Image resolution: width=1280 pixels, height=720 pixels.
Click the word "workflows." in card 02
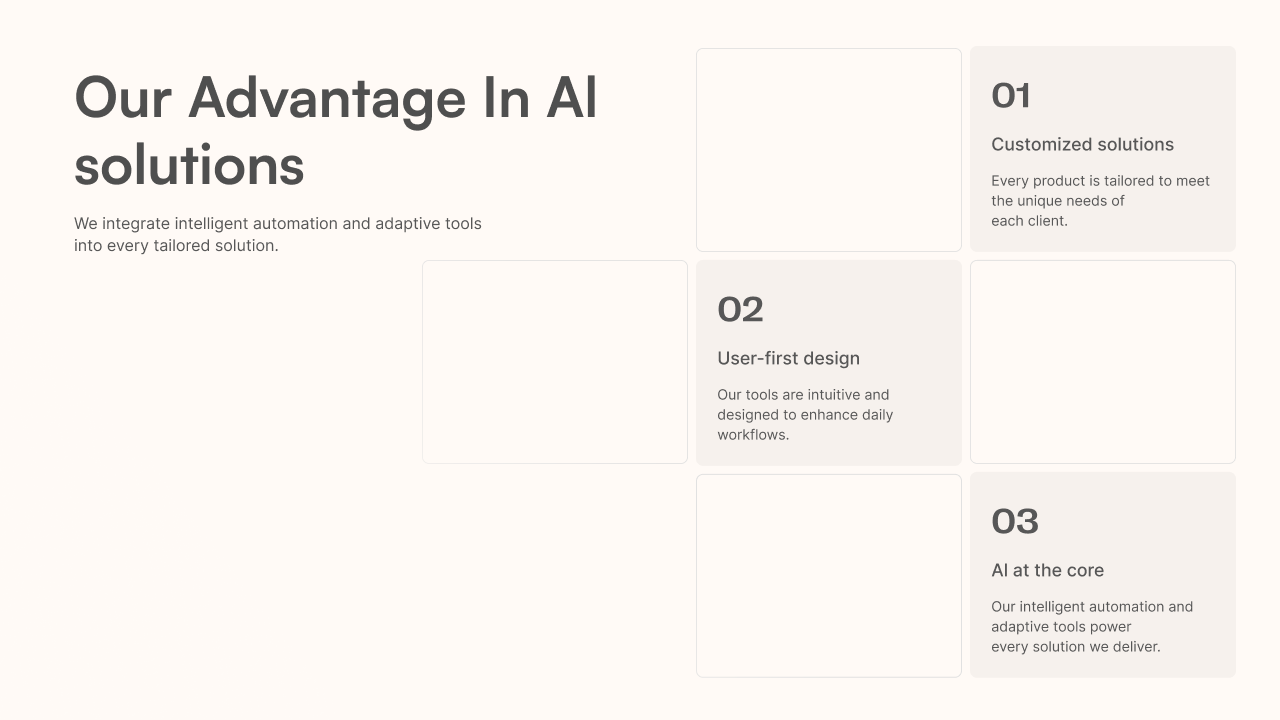click(x=753, y=435)
